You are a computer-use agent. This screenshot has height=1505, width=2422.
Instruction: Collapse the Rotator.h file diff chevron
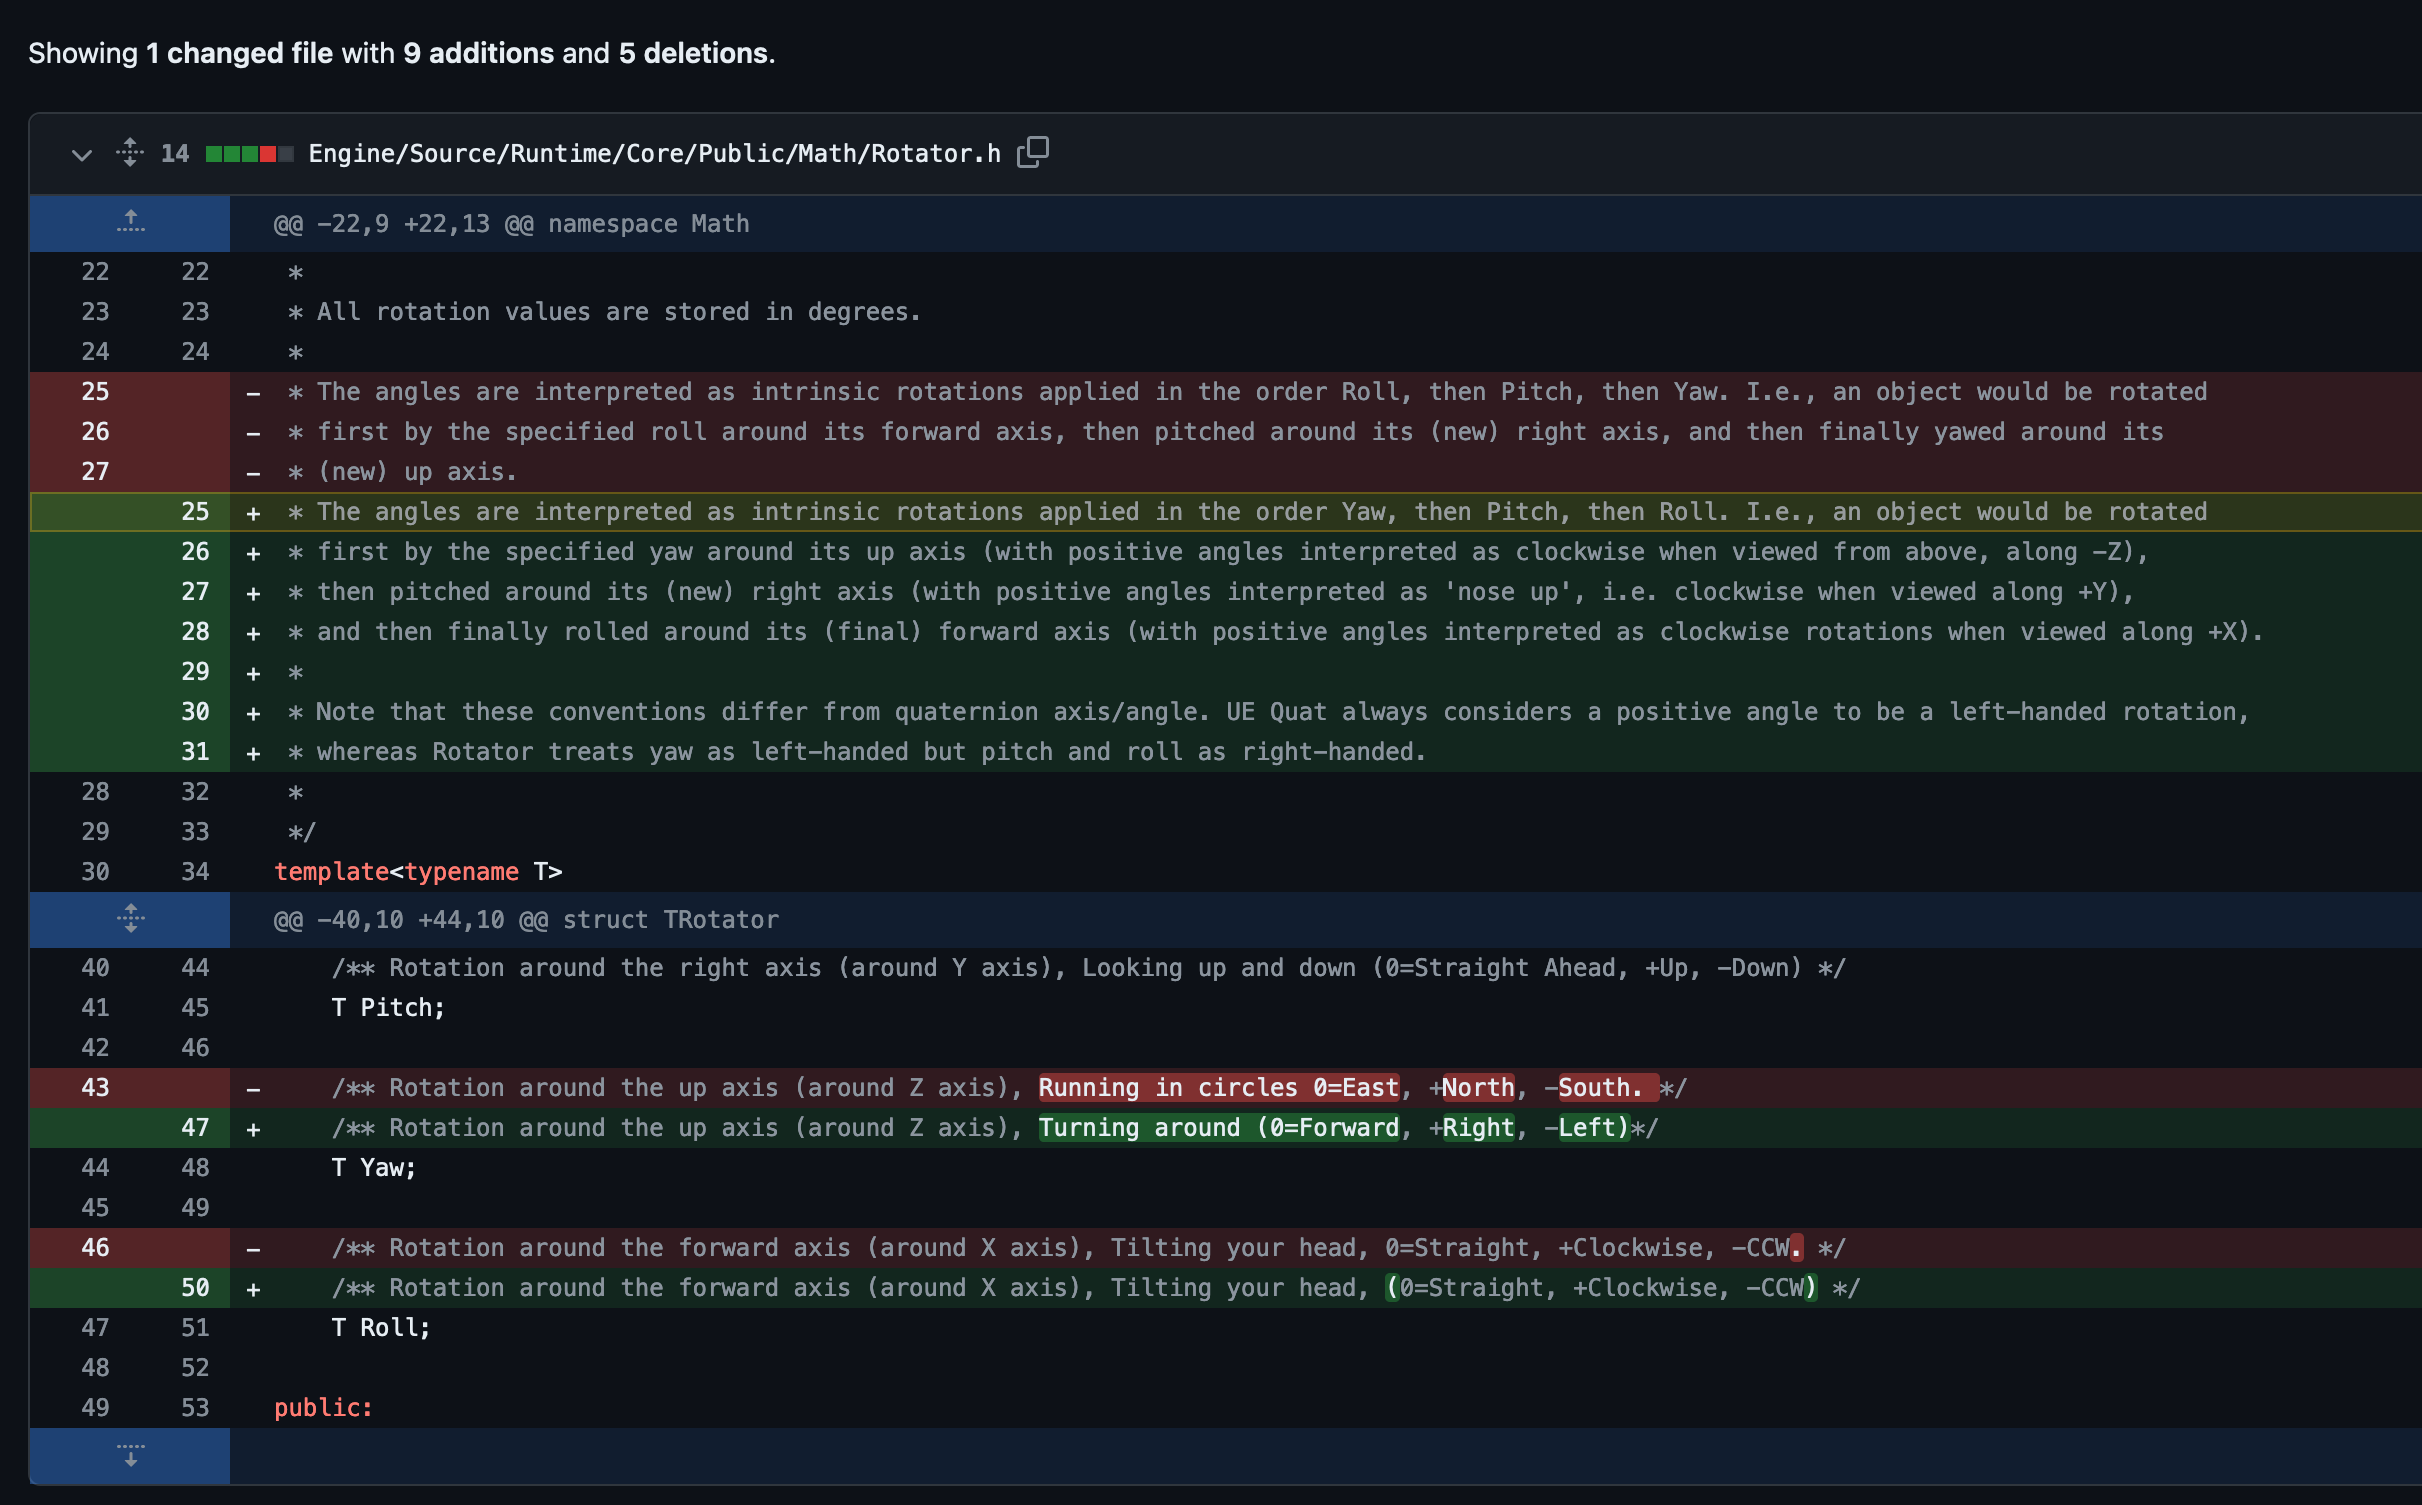click(x=82, y=154)
